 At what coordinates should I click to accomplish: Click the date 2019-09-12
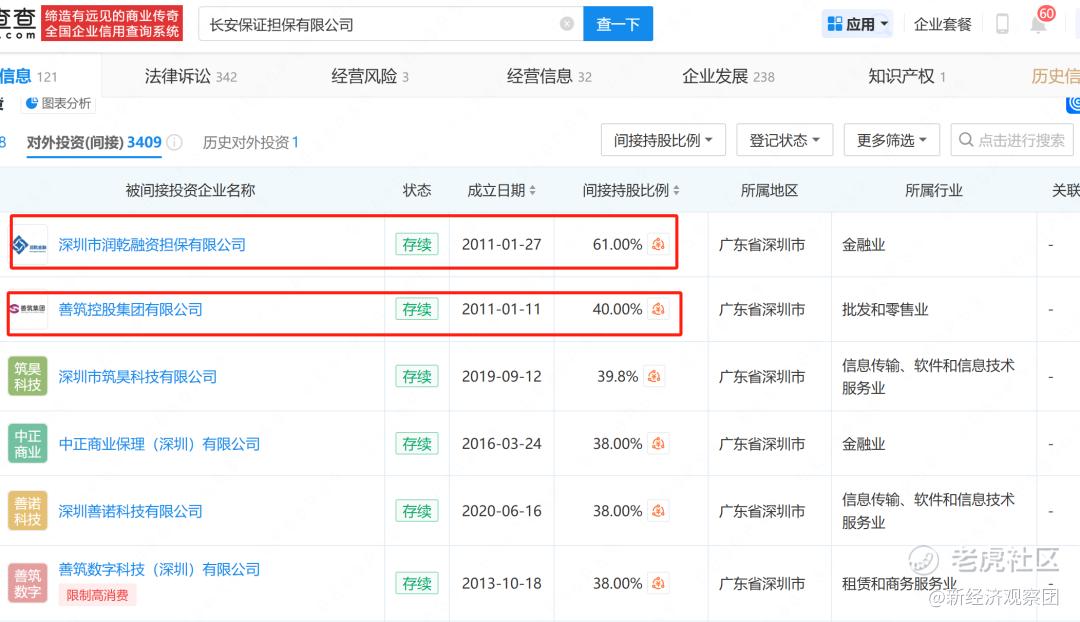(501, 376)
